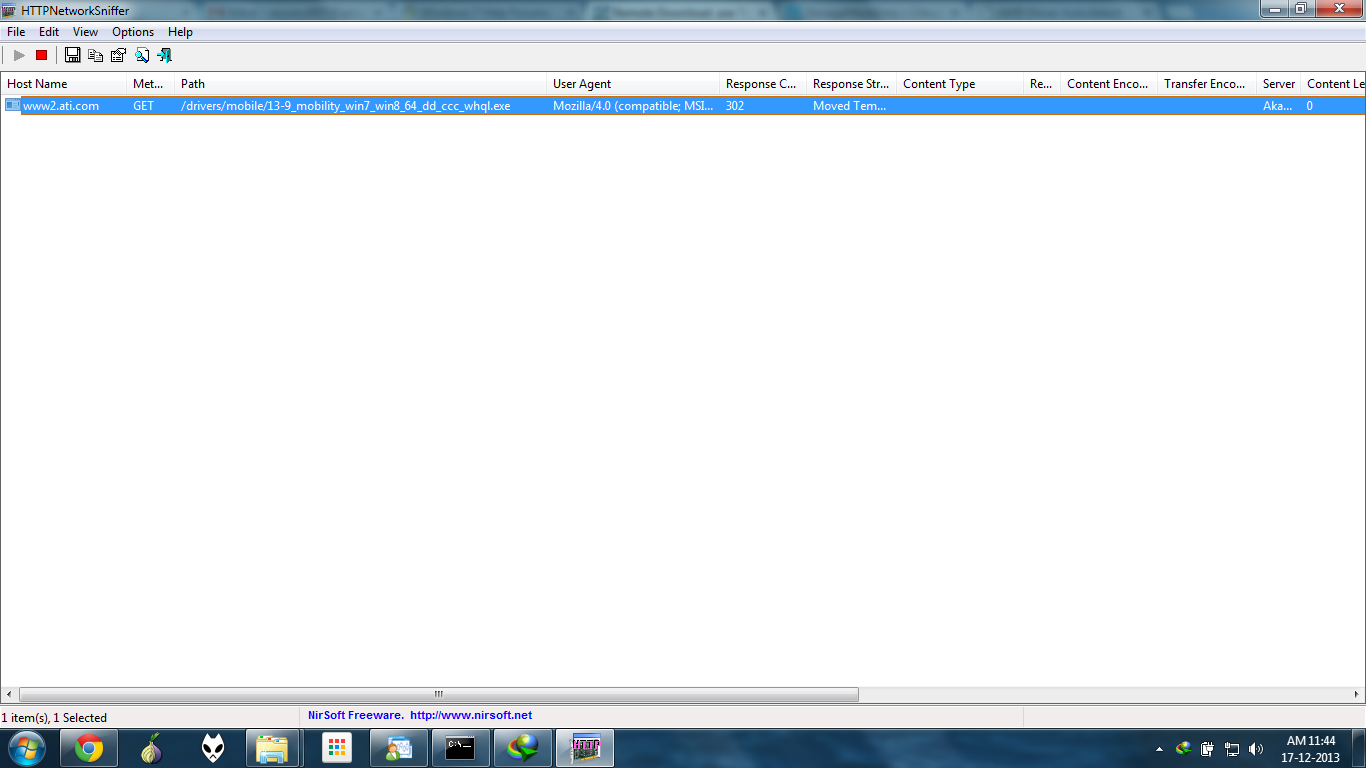Image resolution: width=1366 pixels, height=768 pixels.
Task: Select the www2.ati.com request row
Action: [x=683, y=105]
